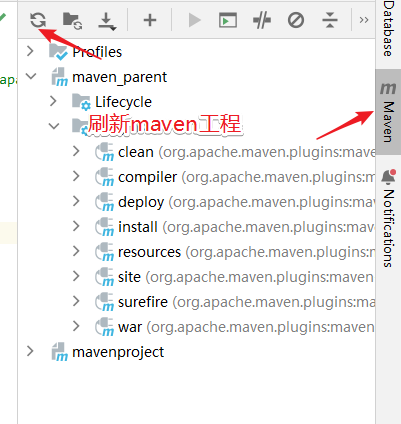Switch to the Maven side tab
Screen dimensions: 401x424
point(388,112)
